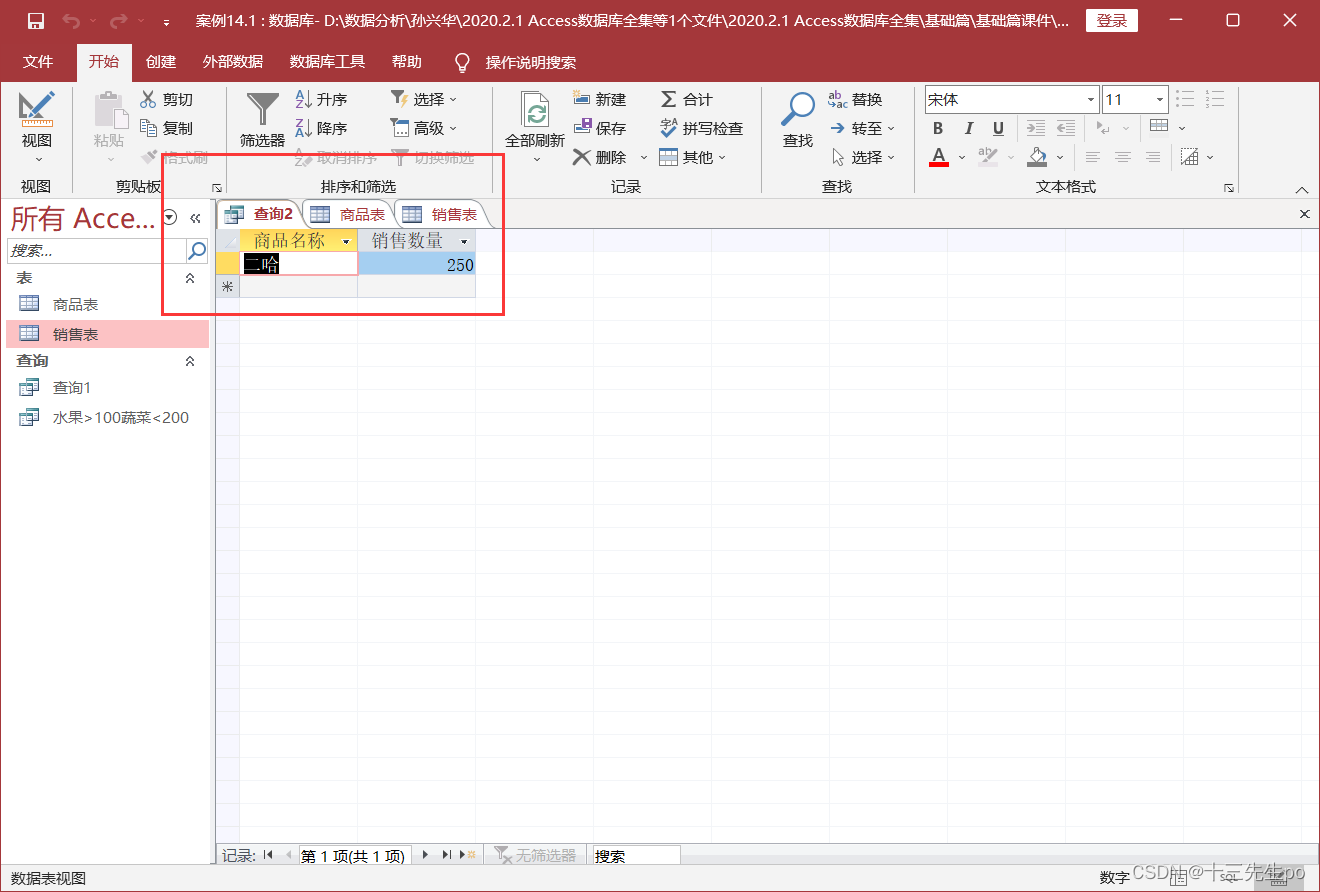Toggle Italic formatting

968,128
